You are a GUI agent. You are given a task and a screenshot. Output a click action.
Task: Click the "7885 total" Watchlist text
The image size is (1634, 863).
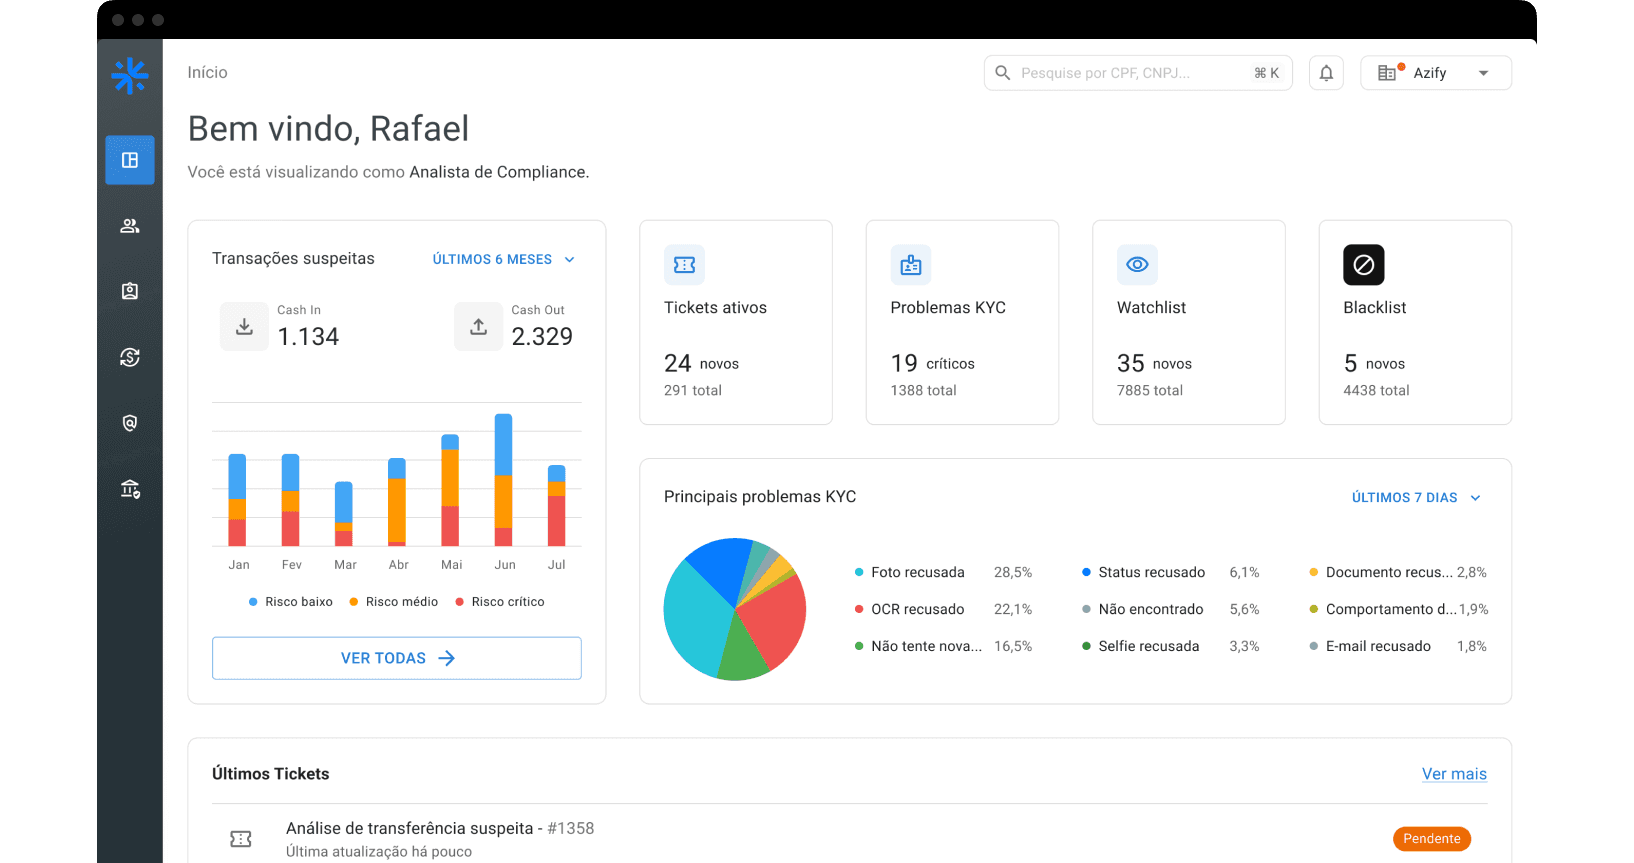[1150, 390]
